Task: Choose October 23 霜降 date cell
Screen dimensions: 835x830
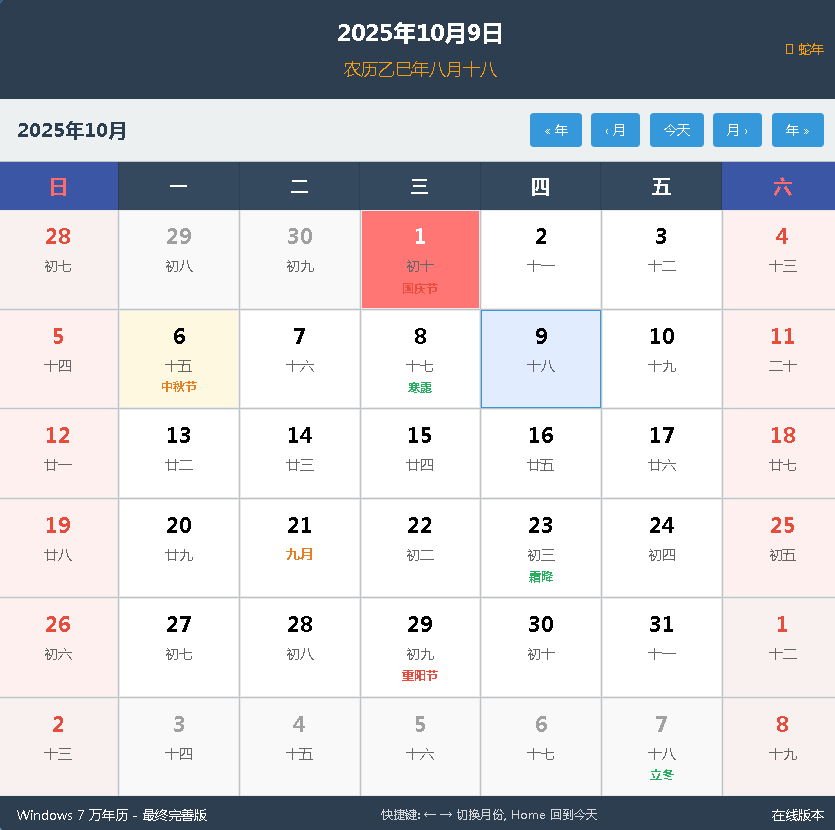Action: click(541, 548)
